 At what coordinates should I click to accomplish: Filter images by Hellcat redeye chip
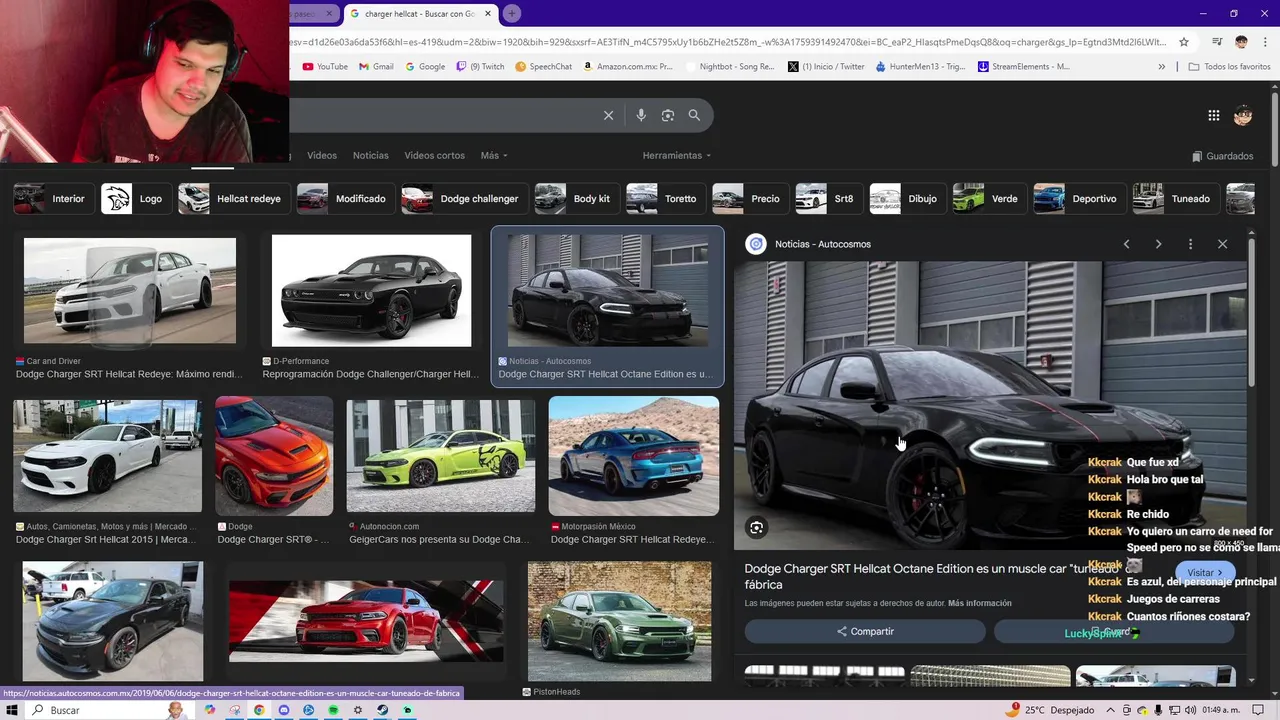point(234,199)
